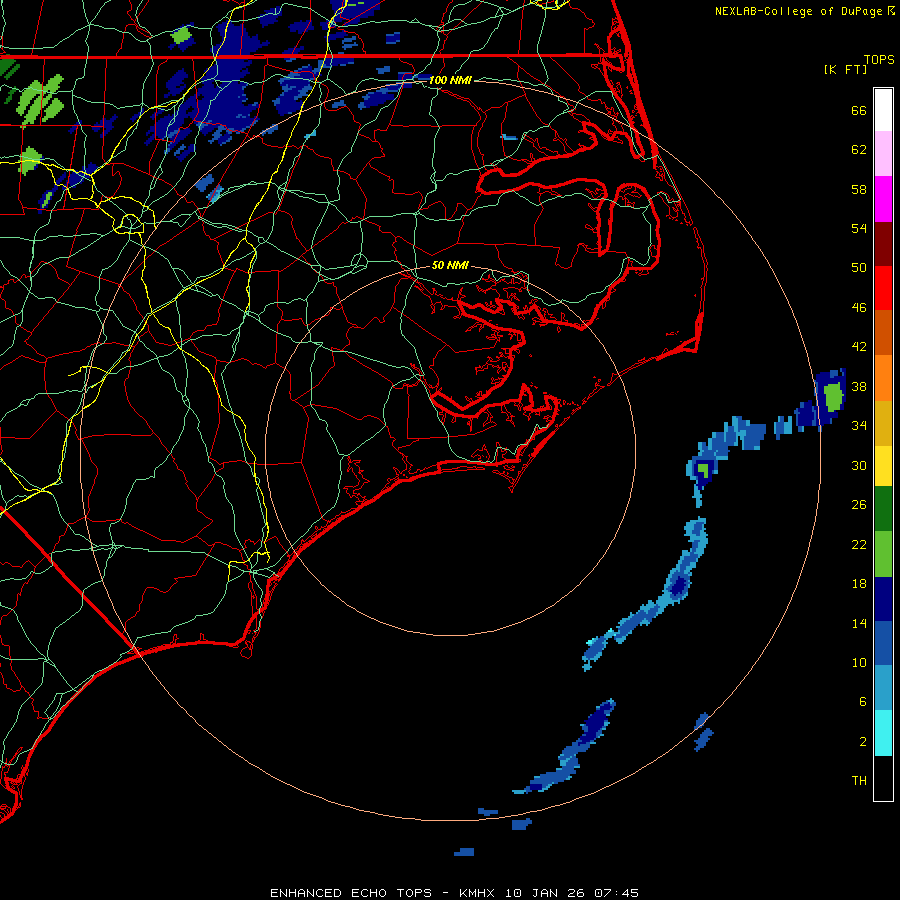Click the "TOPS" legend title
The image size is (900, 900).
(879, 60)
